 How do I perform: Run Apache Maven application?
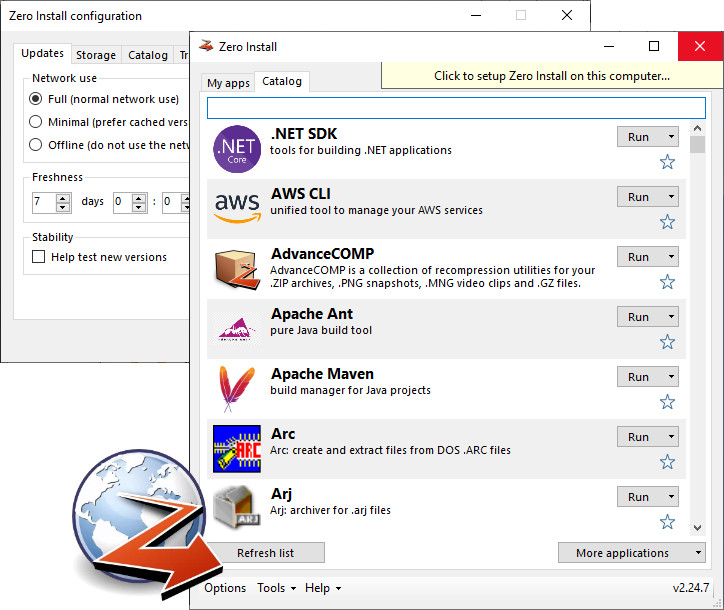point(638,377)
